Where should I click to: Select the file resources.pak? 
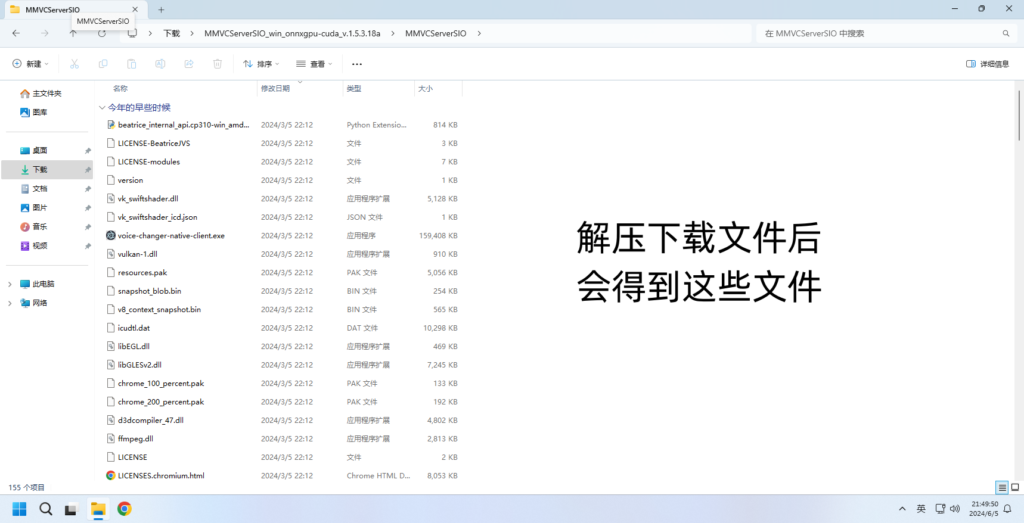tap(142, 272)
